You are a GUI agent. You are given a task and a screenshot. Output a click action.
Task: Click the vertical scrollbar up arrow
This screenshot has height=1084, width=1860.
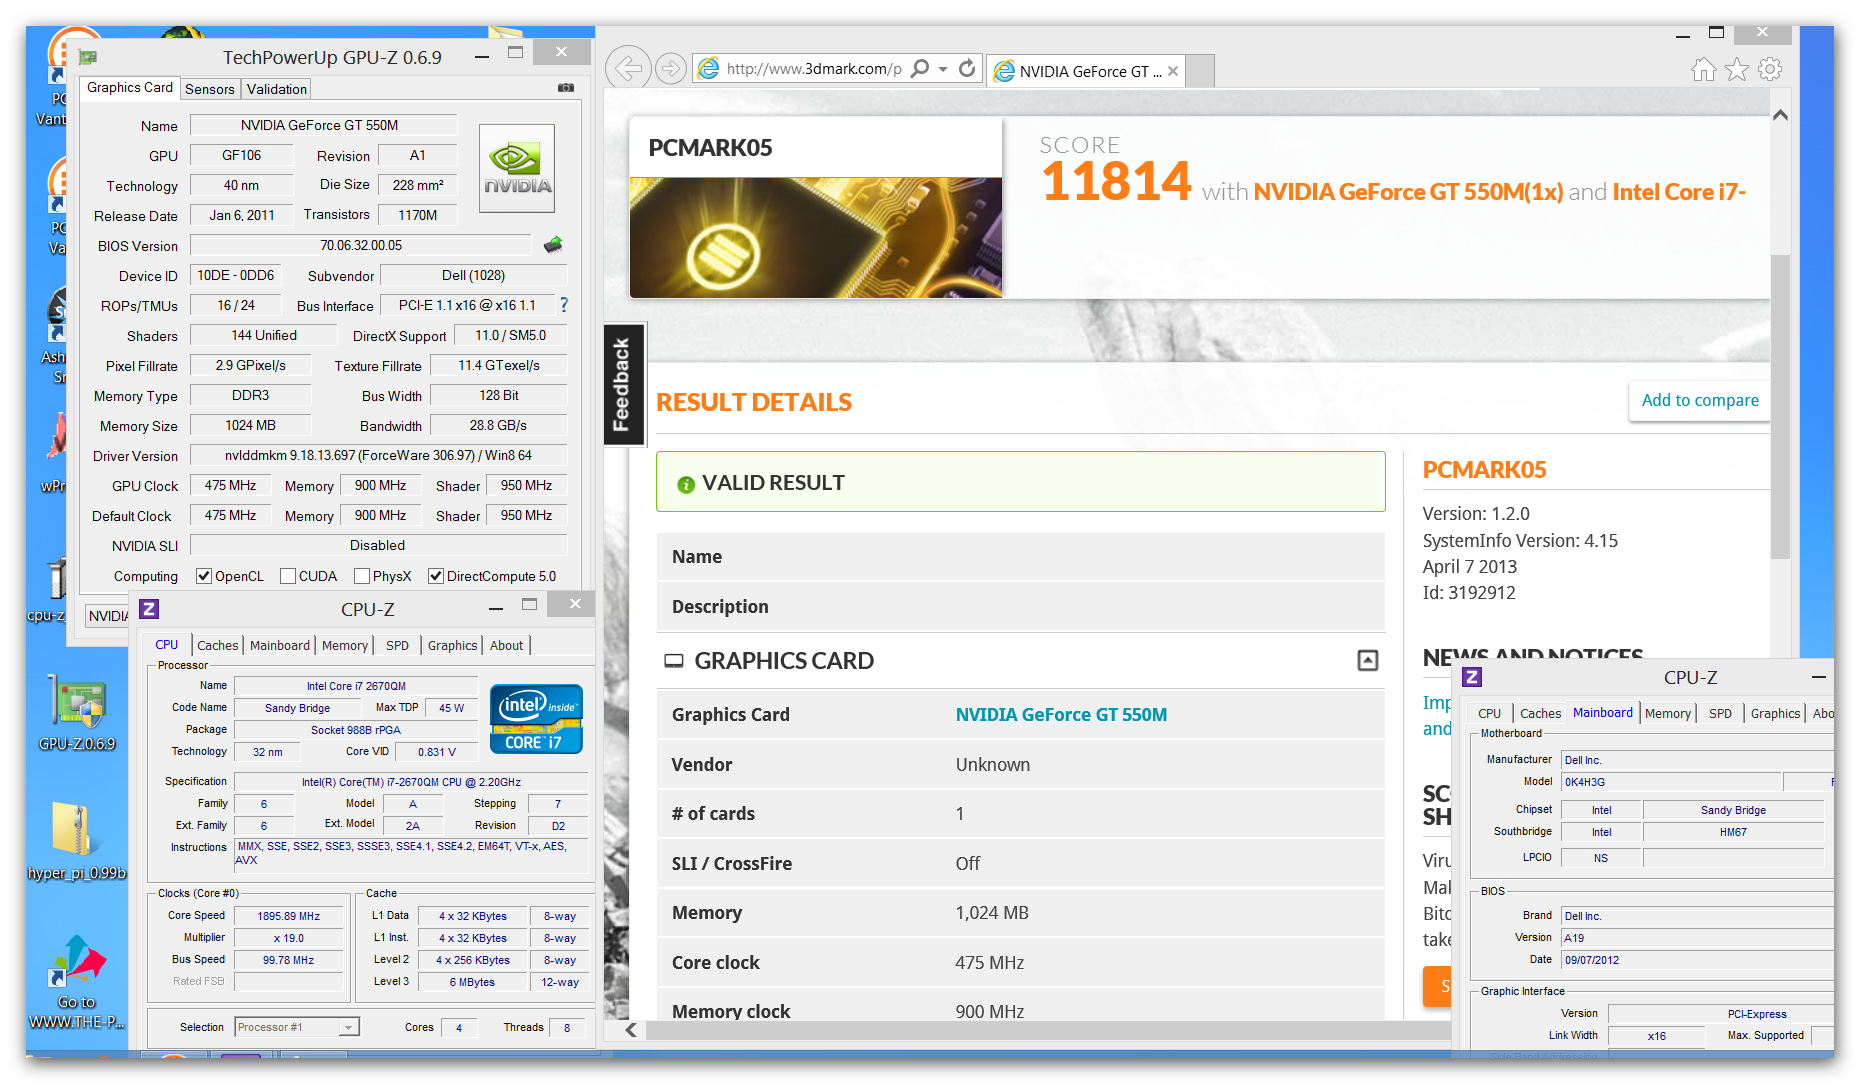tap(1780, 115)
